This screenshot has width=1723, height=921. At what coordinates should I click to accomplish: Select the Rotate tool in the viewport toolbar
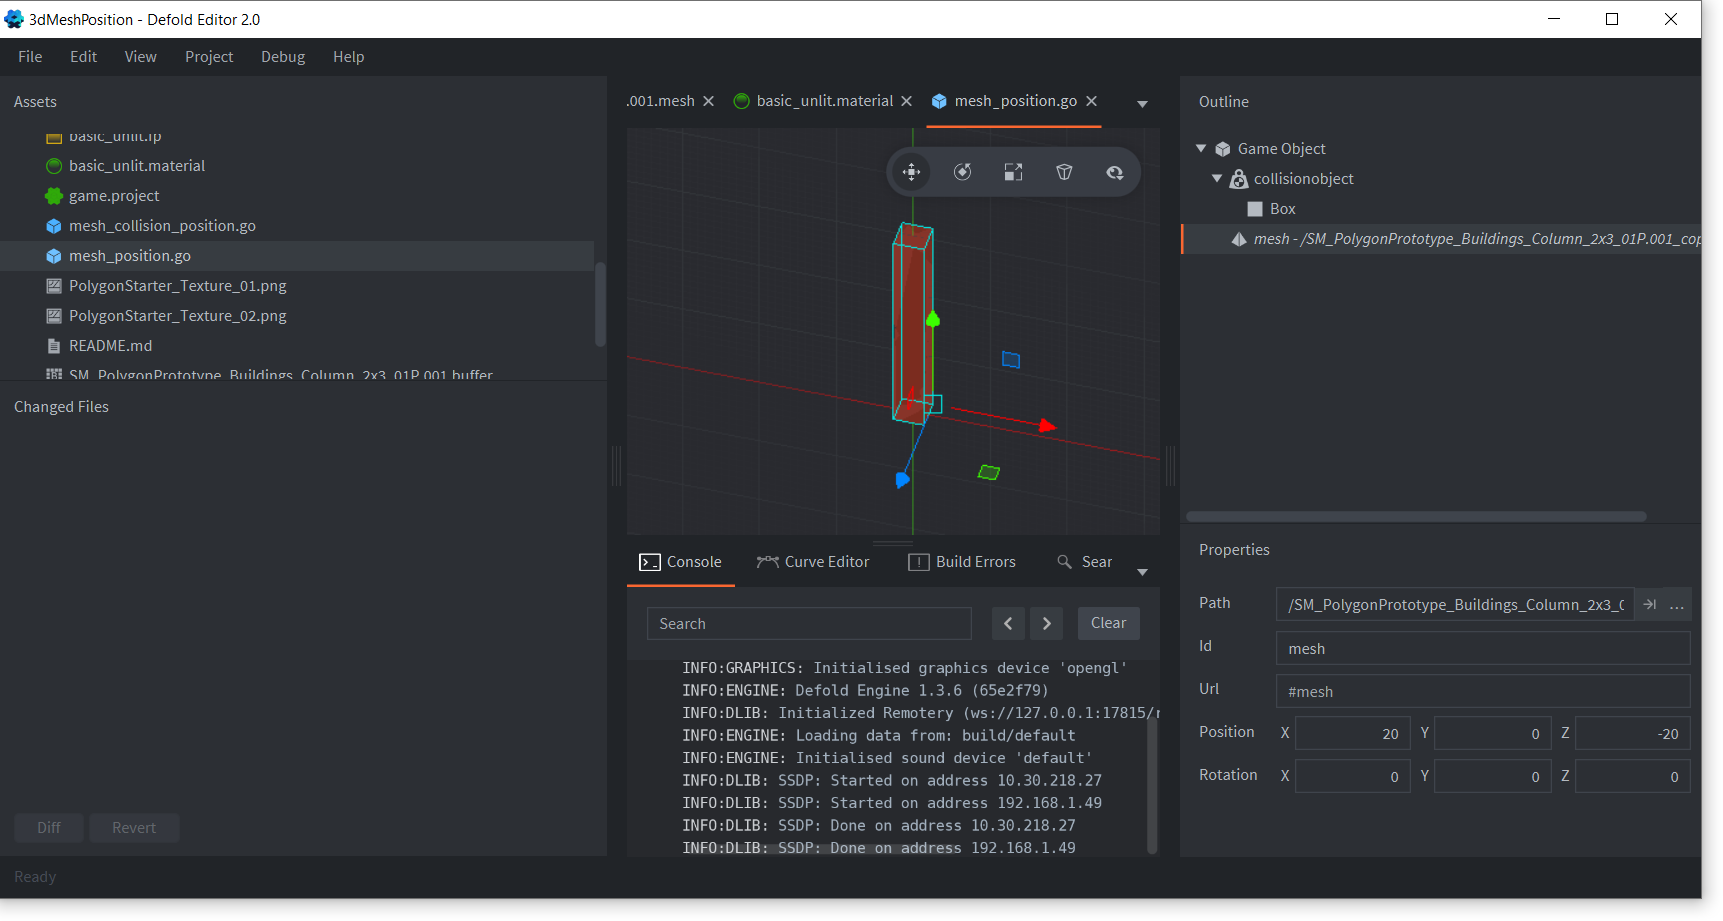pos(962,171)
